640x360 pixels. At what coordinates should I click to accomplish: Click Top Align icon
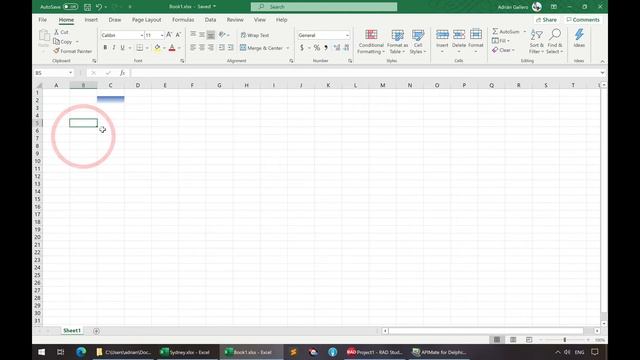[193, 35]
